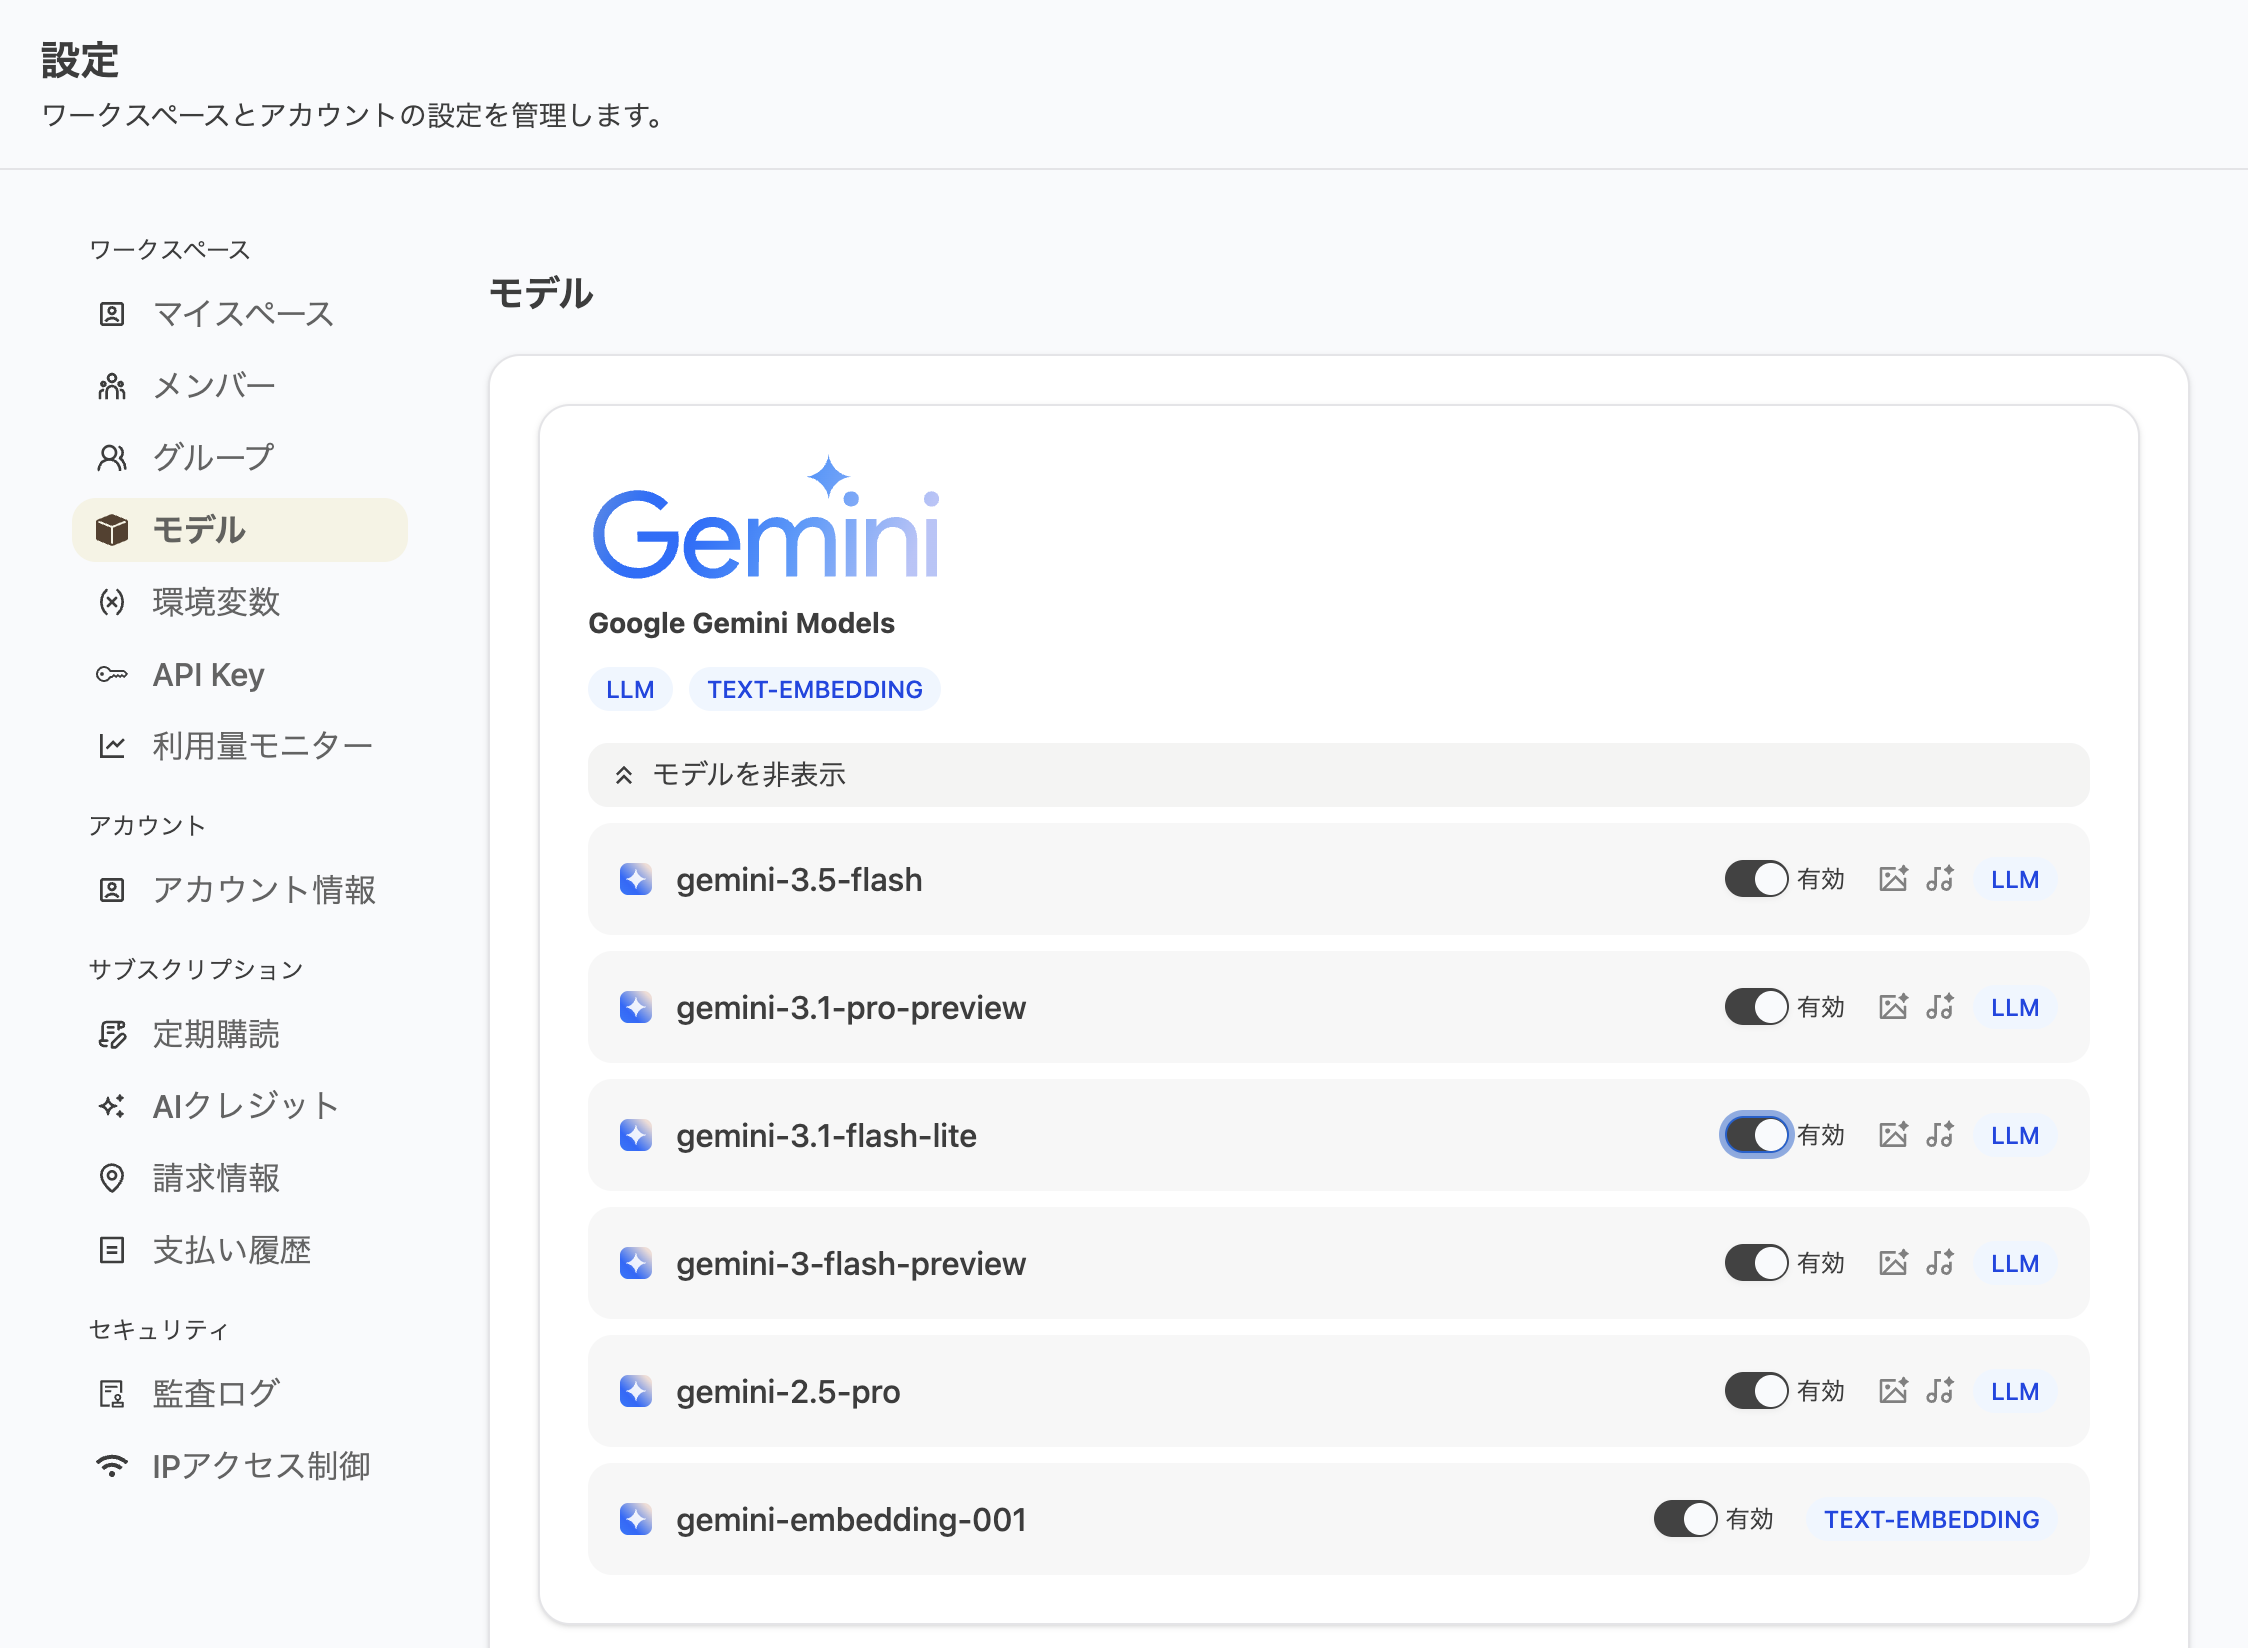Click the gemini-3.1-pro-preview model name
This screenshot has width=2248, height=1648.
[x=851, y=1007]
